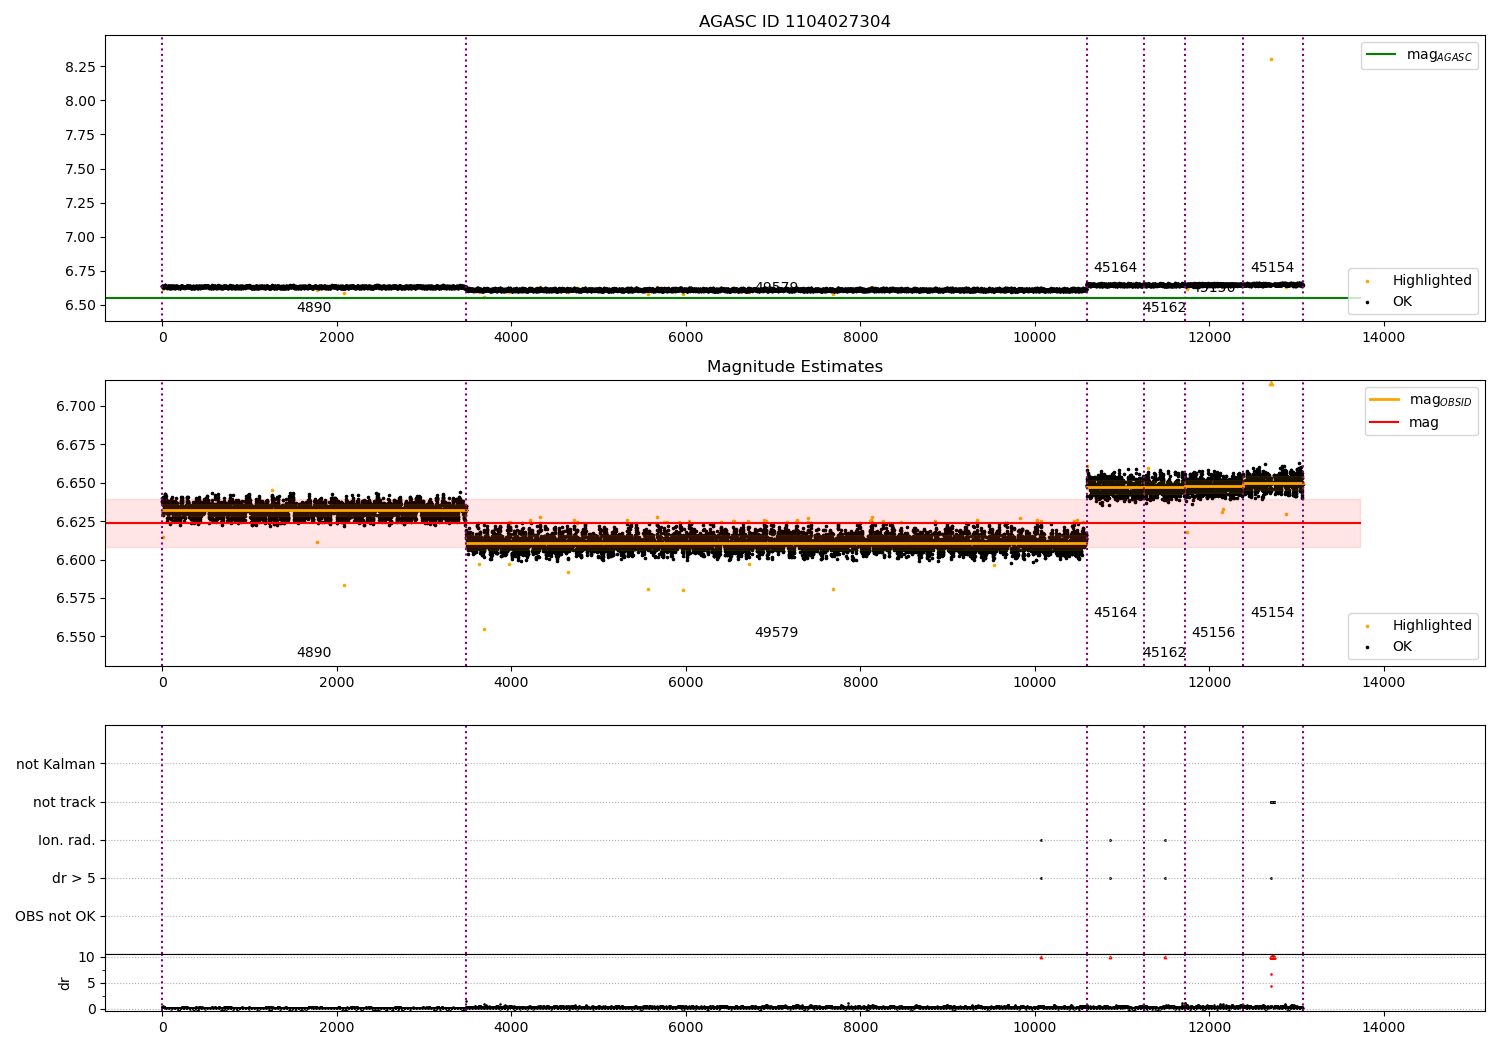Click the dr > 5 axis label

[74, 878]
